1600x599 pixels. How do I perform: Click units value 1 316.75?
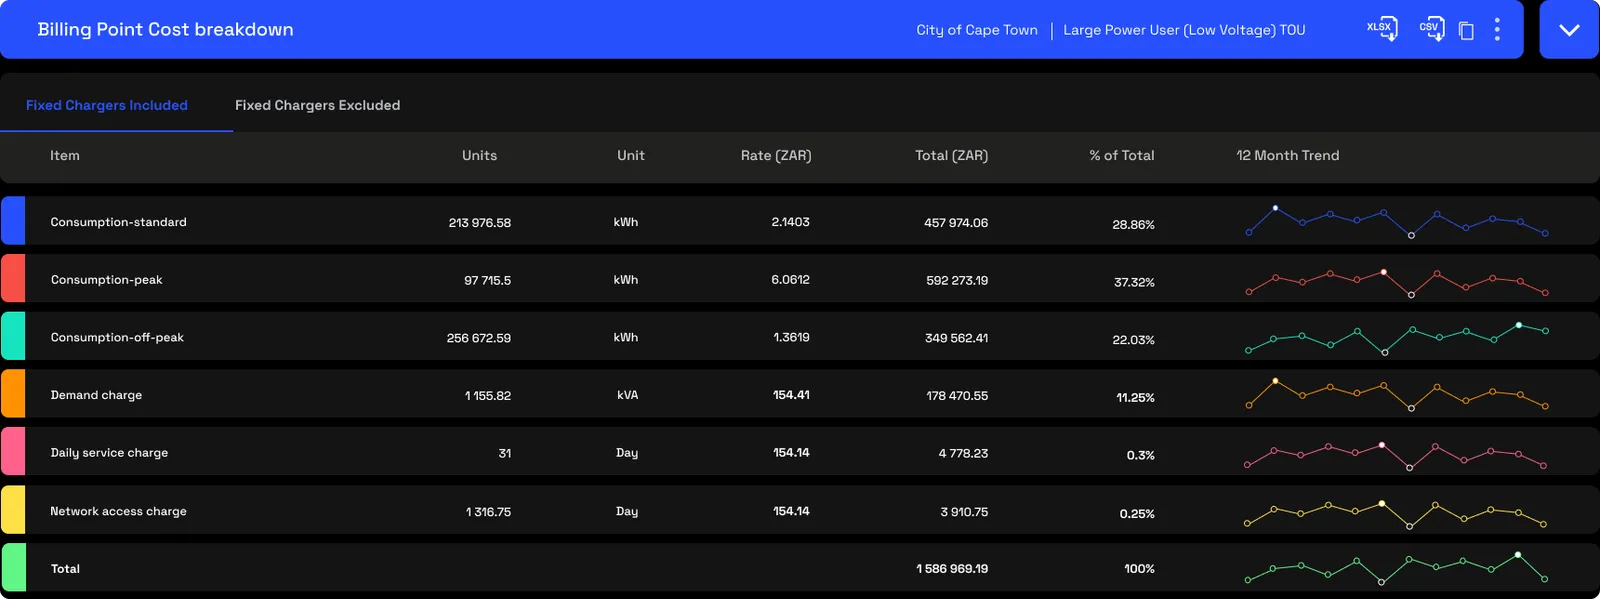pyautogui.click(x=488, y=512)
